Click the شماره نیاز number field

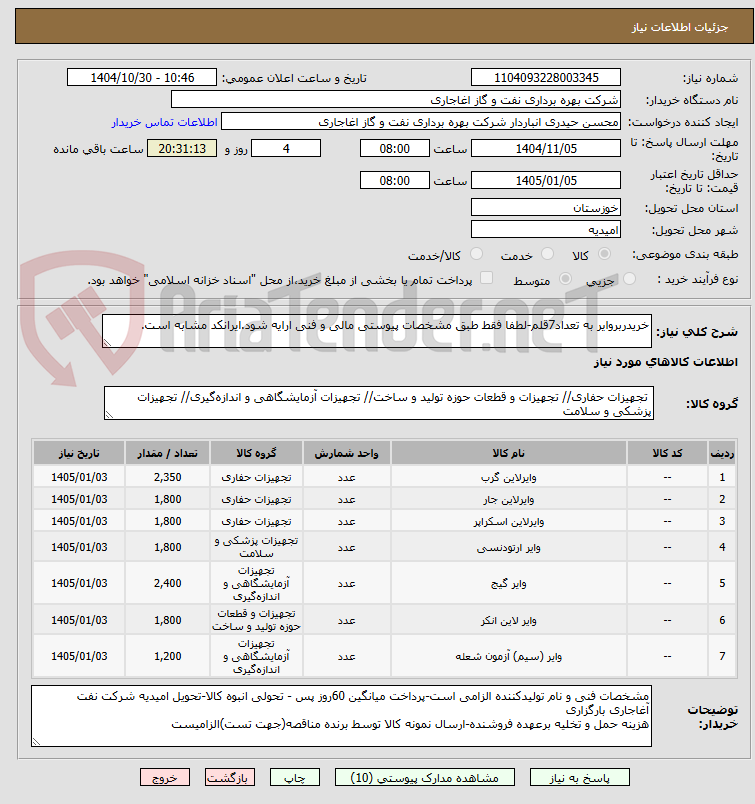[546, 77]
